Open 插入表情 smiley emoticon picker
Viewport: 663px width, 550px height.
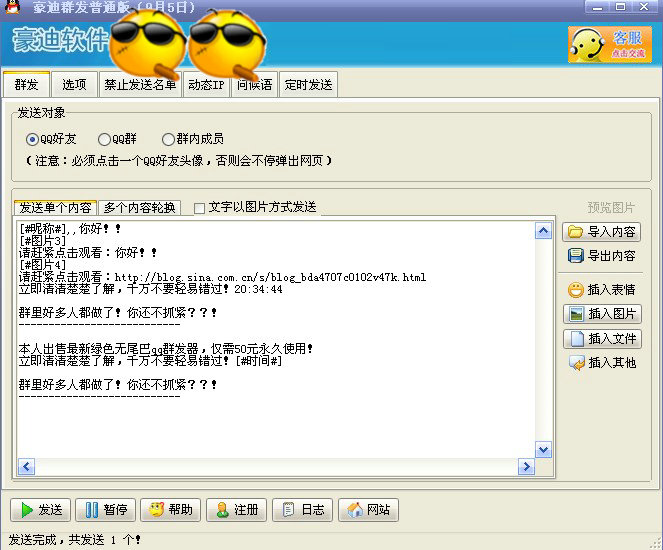pos(601,290)
